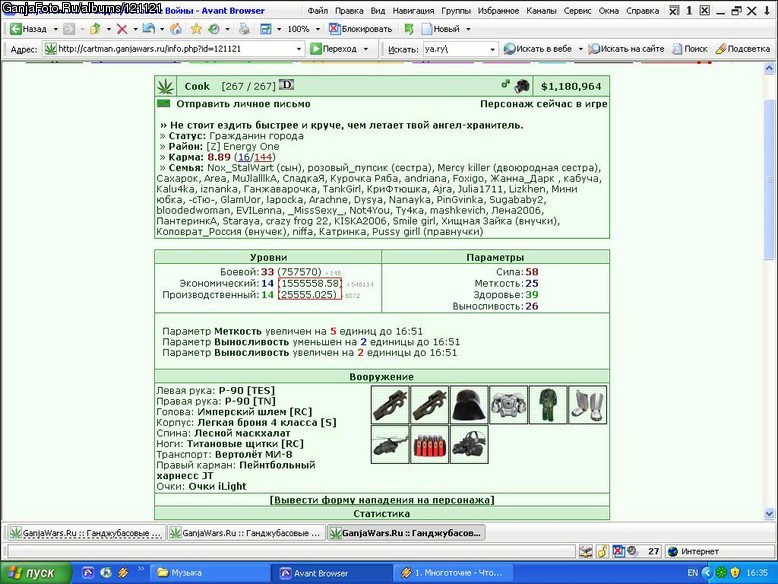Viewport: 778px width, 584px height.
Task: Open the home page icon in toolbar
Action: pos(176,29)
